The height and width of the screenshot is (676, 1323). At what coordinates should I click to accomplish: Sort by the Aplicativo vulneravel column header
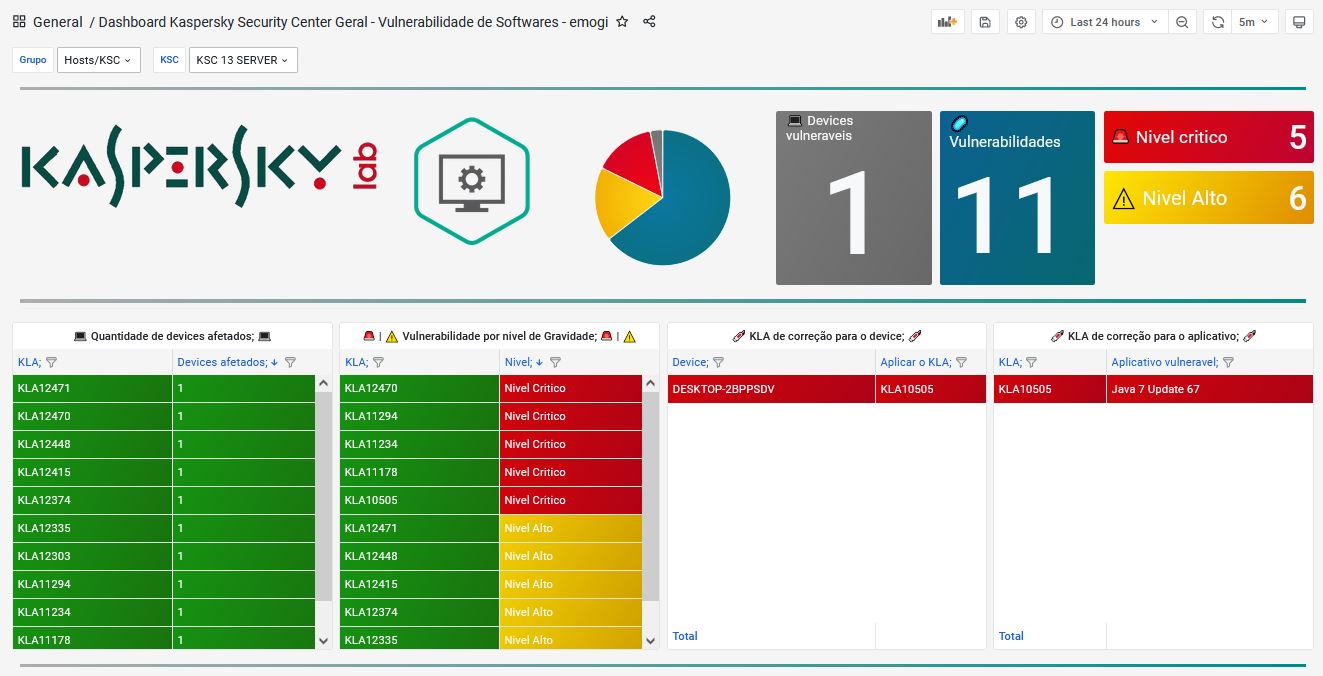1164,363
